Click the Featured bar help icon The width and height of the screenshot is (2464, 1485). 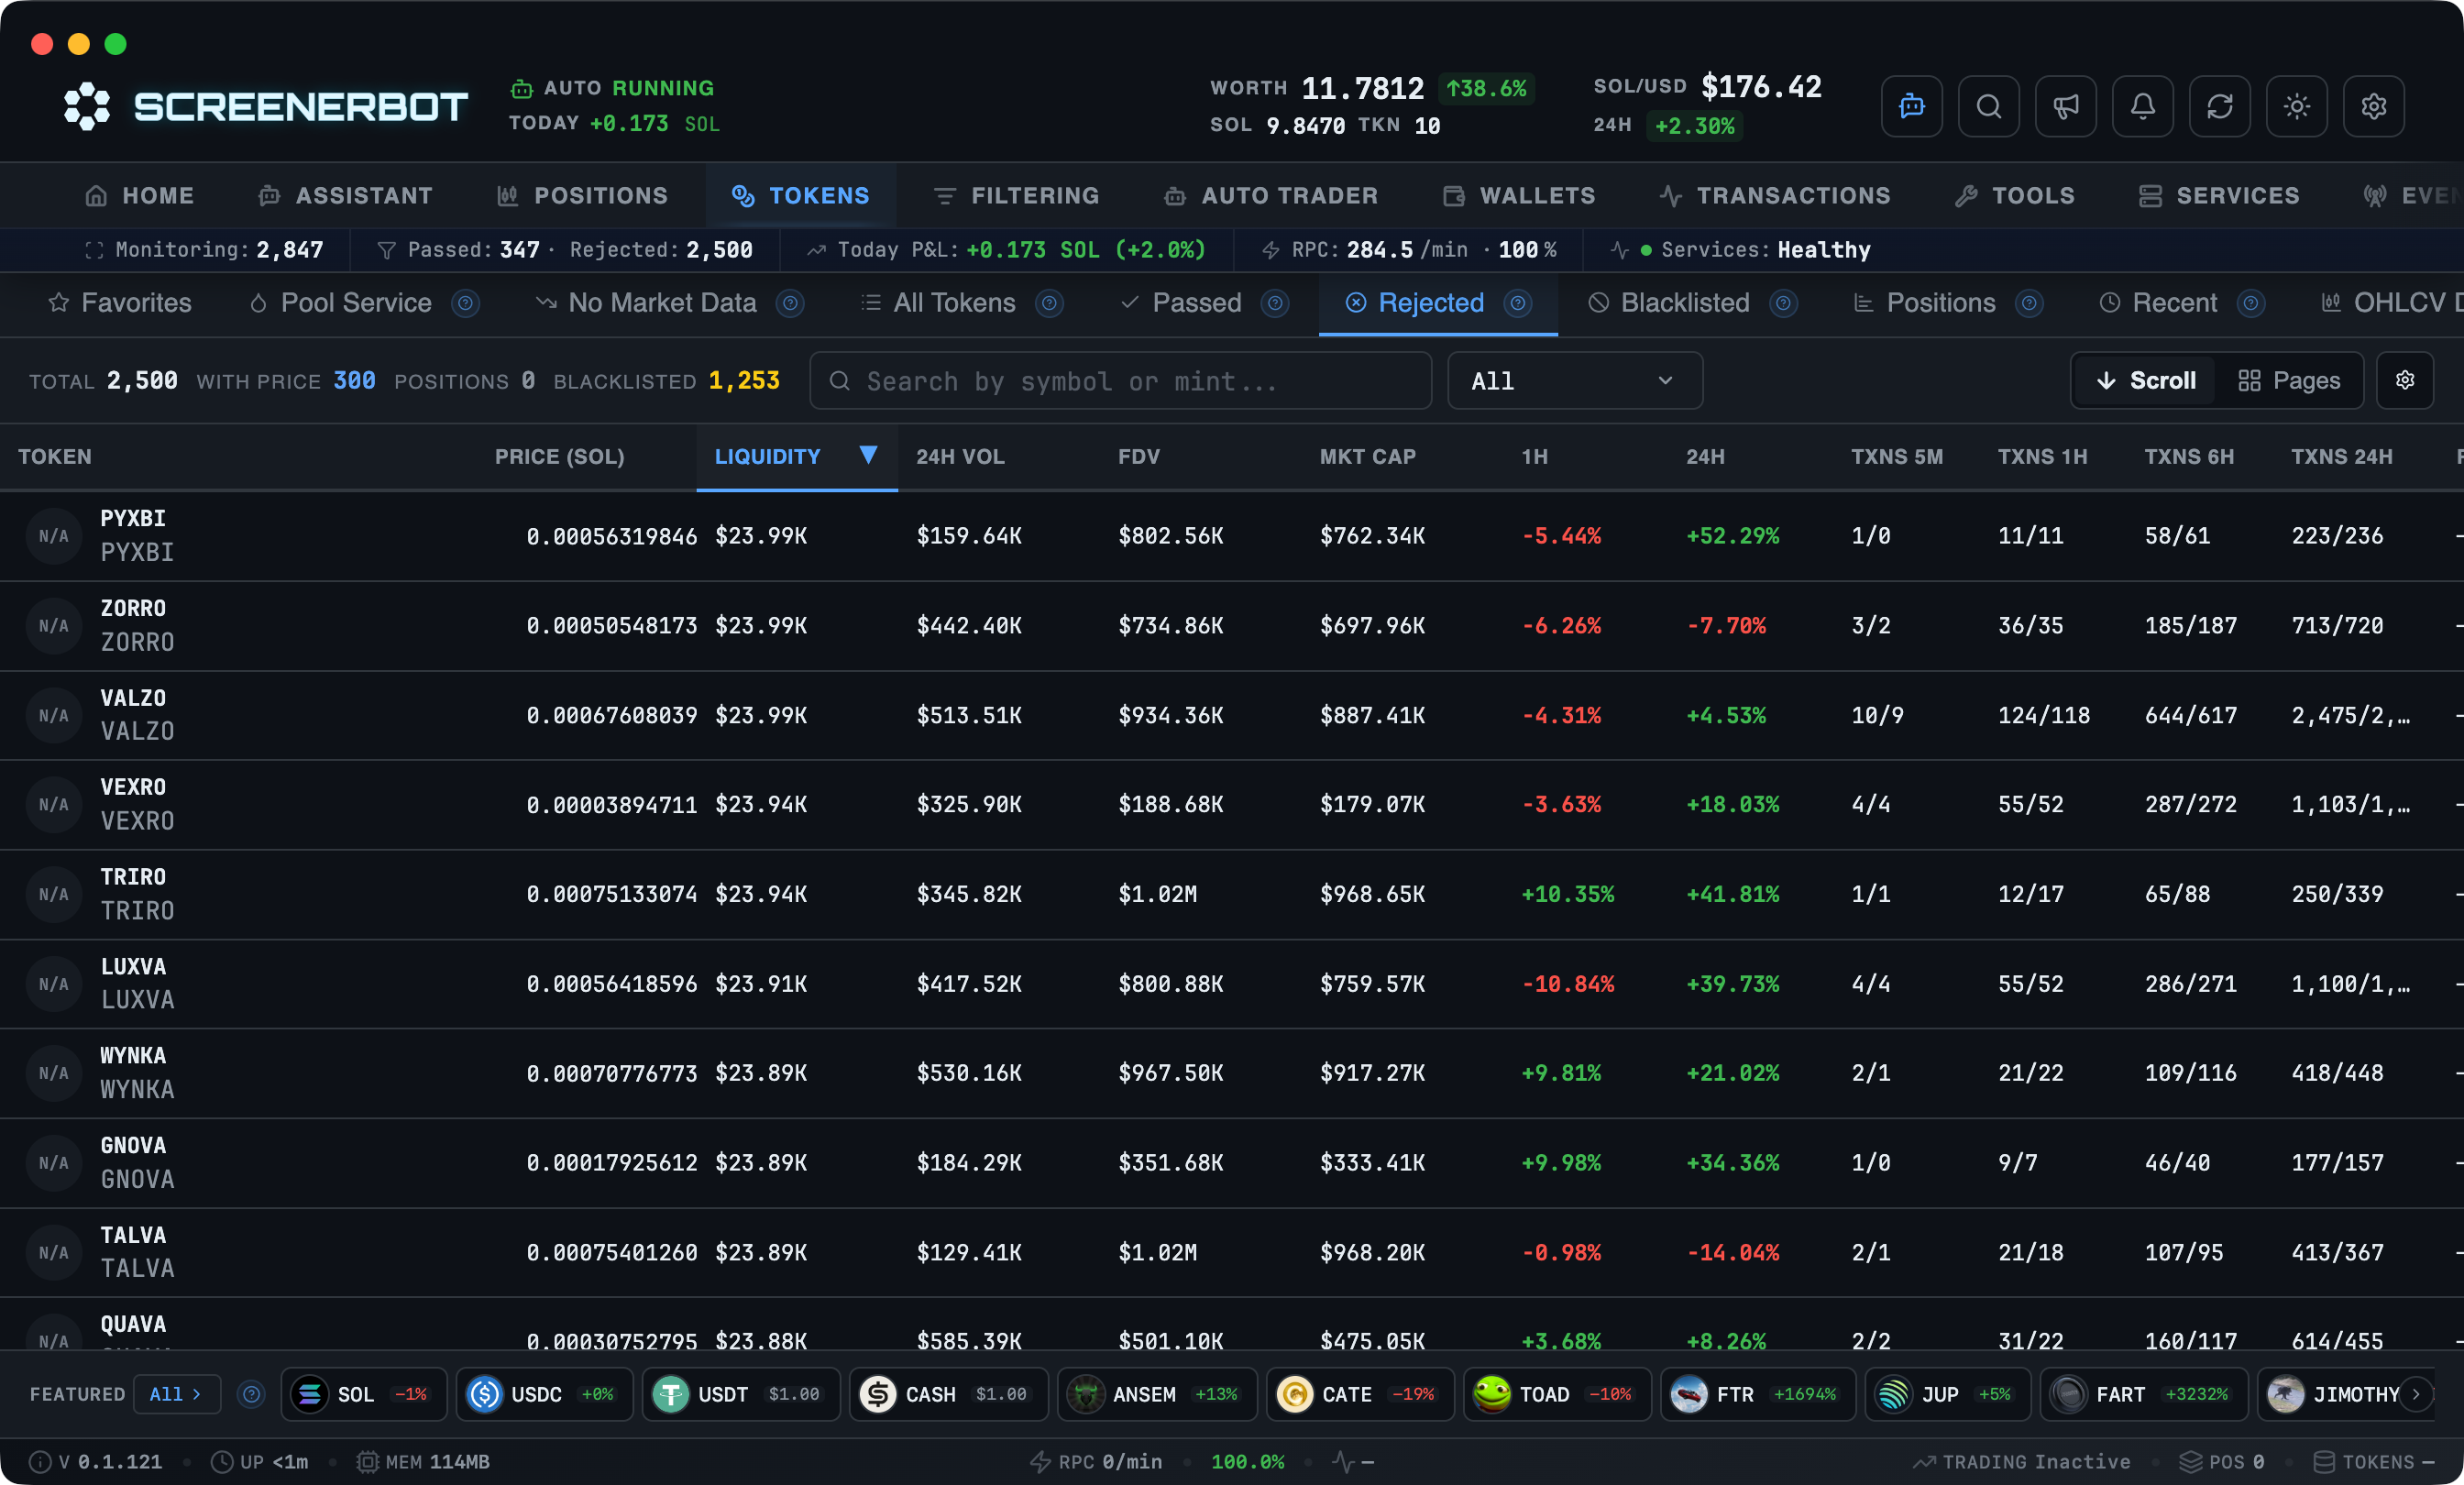251,1394
